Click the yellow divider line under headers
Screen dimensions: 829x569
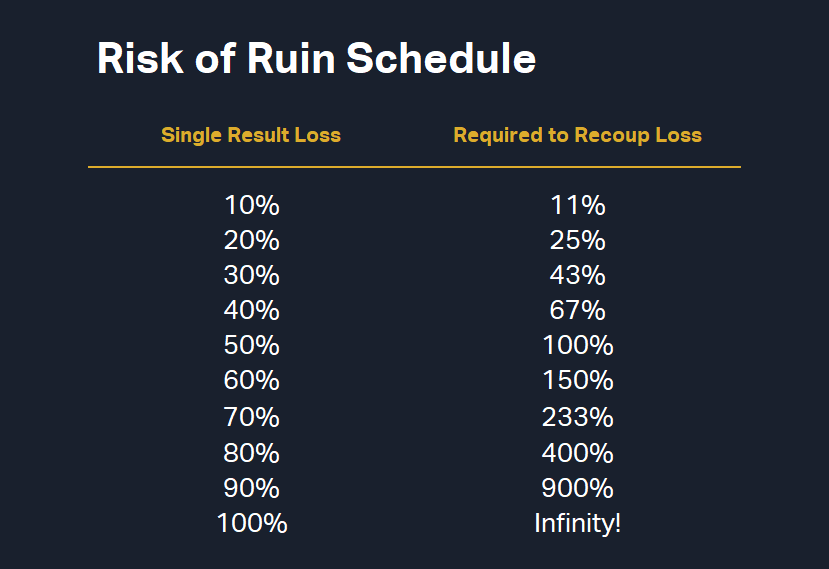414,167
